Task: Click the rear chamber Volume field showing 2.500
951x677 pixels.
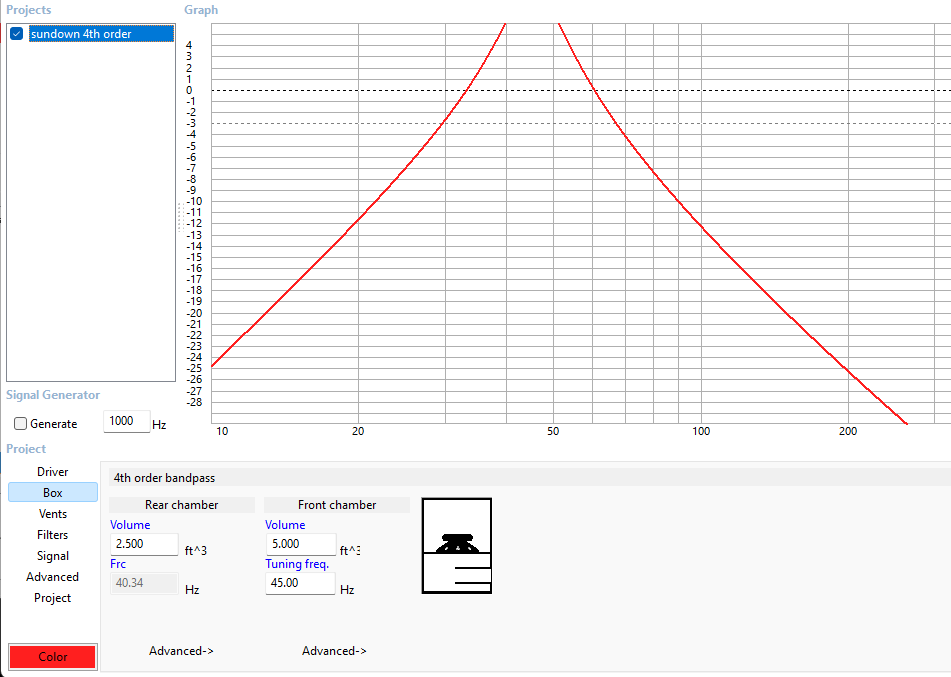Action: [144, 544]
